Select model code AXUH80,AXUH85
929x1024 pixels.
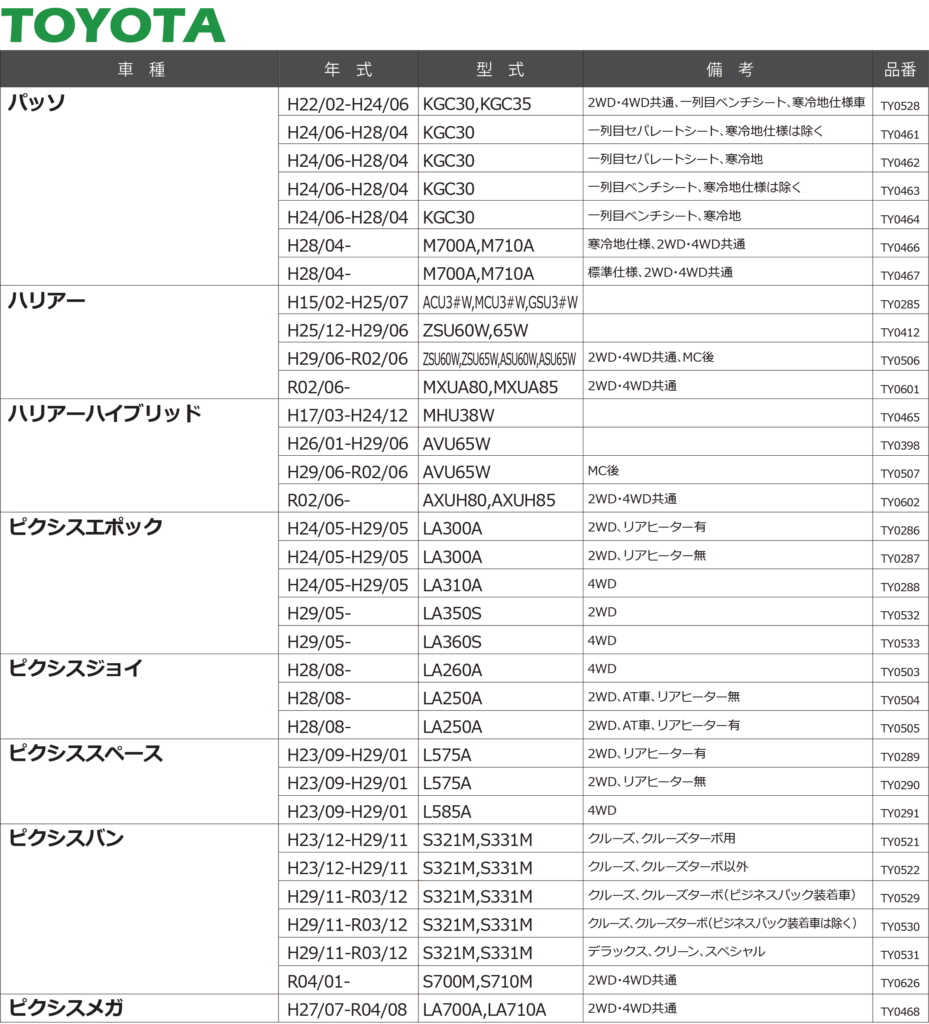[x=489, y=500]
